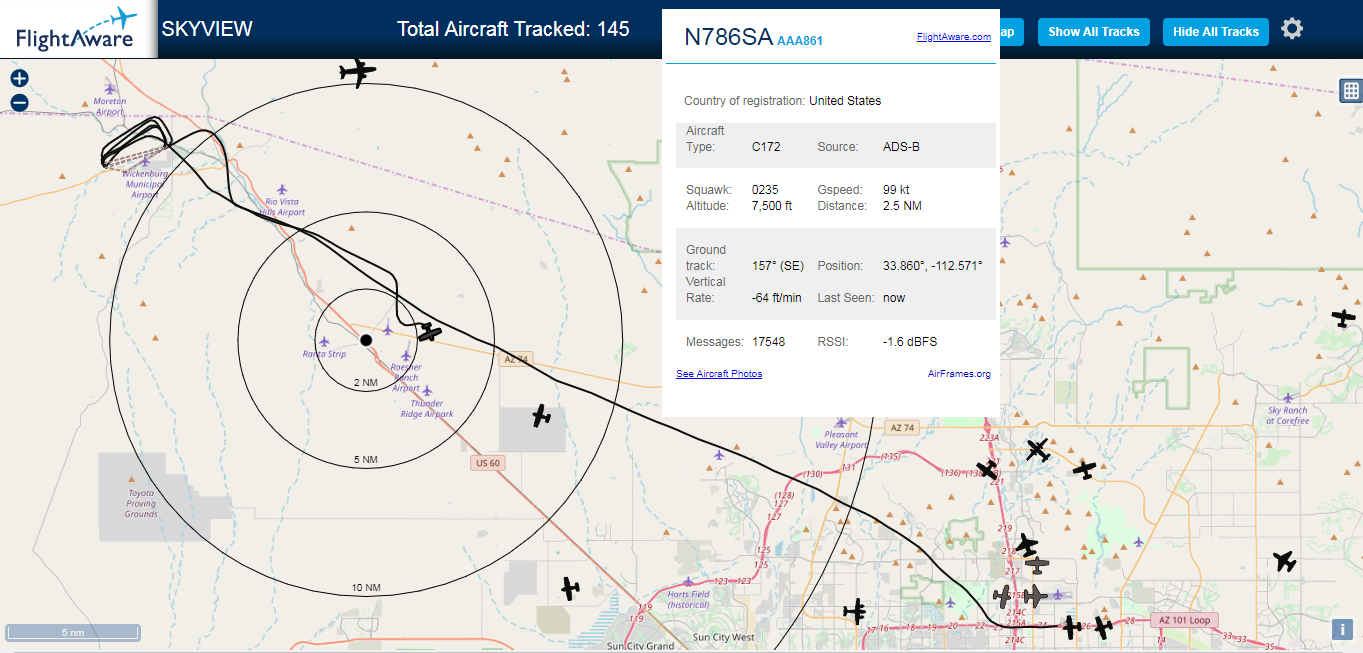1363x653 pixels.
Task: Click the 2 NM ring label
Action: point(366,383)
